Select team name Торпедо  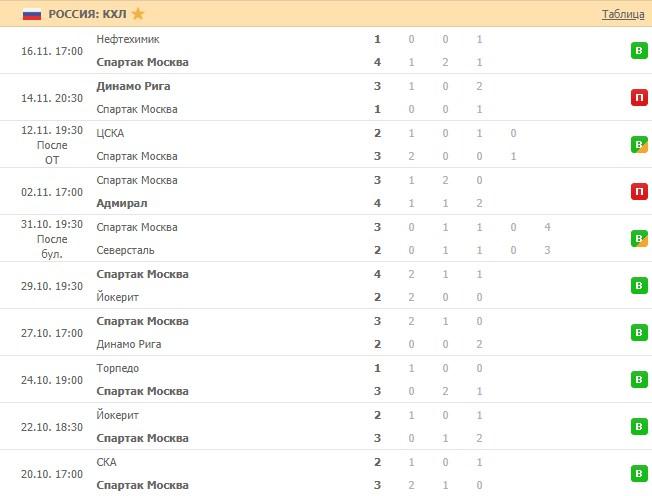coord(118,368)
